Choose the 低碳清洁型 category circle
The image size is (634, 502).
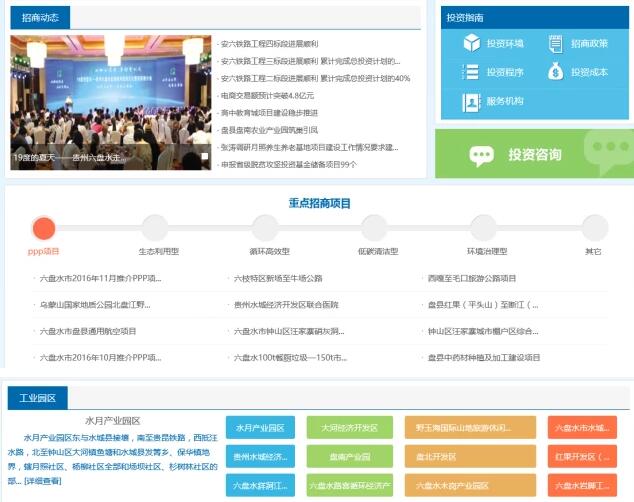(374, 227)
